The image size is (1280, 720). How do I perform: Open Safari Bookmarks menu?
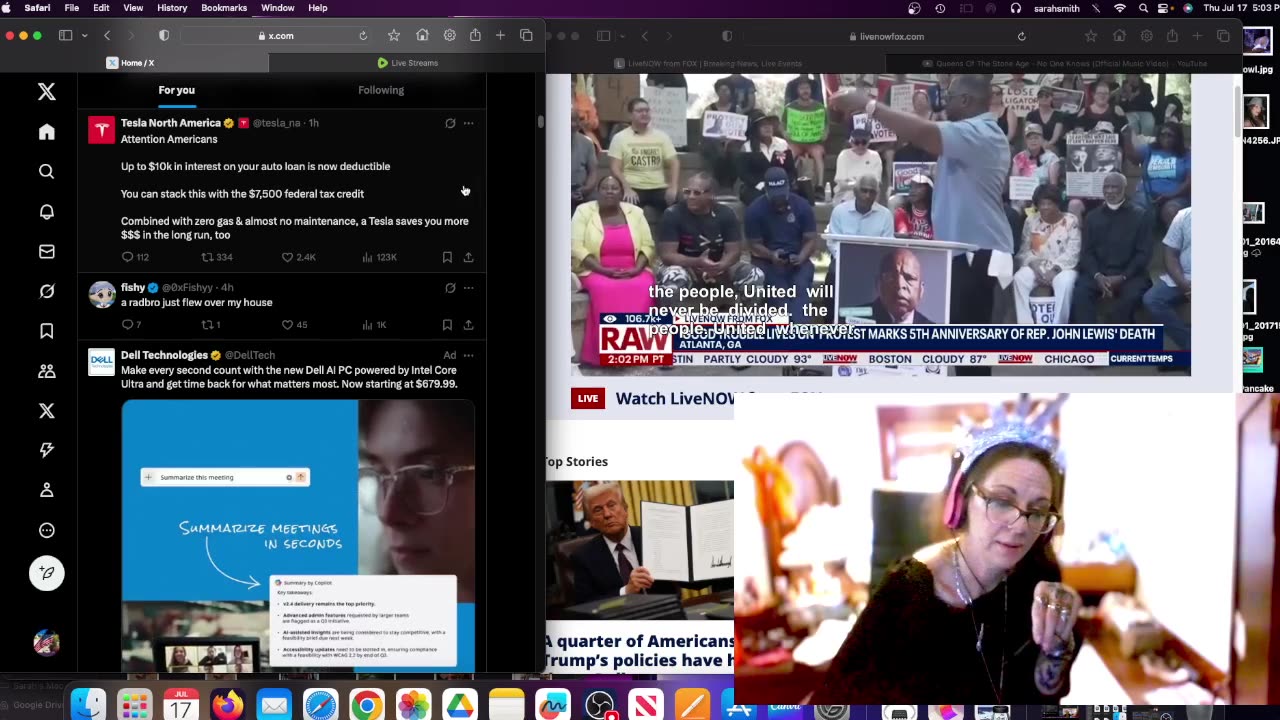click(x=224, y=8)
